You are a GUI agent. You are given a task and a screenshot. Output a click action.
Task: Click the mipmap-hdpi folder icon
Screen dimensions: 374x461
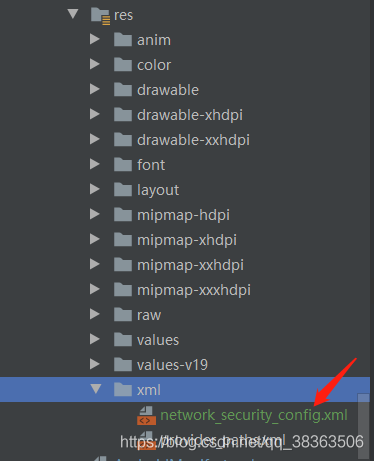click(123, 215)
